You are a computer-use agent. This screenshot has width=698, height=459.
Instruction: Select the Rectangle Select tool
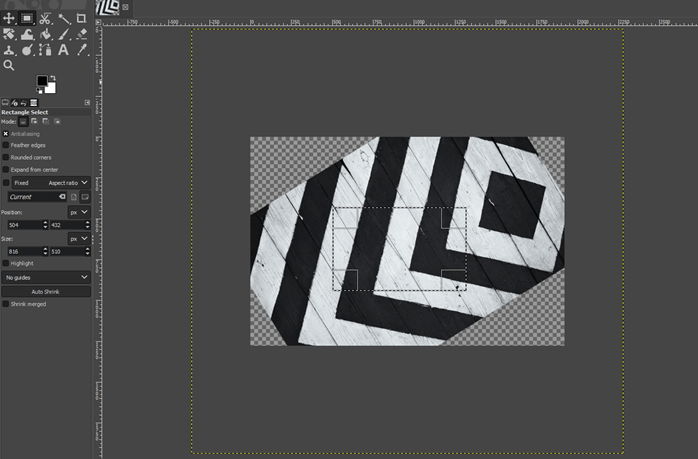(27, 18)
